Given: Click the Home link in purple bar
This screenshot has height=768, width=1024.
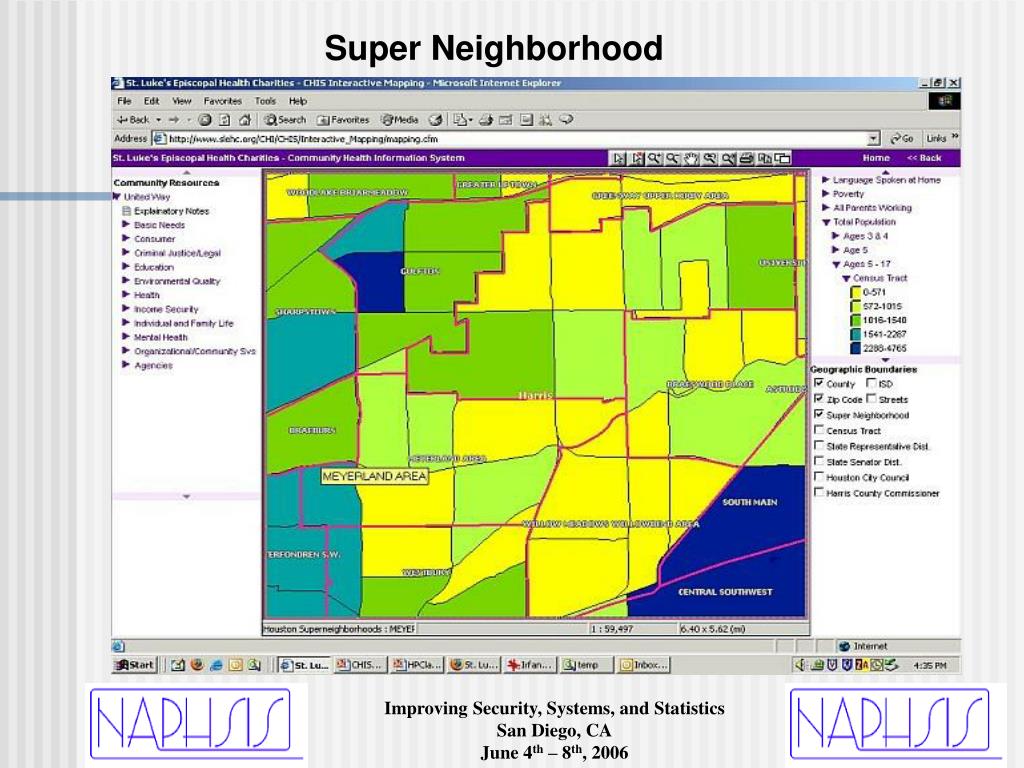Looking at the screenshot, I should pyautogui.click(x=876, y=158).
